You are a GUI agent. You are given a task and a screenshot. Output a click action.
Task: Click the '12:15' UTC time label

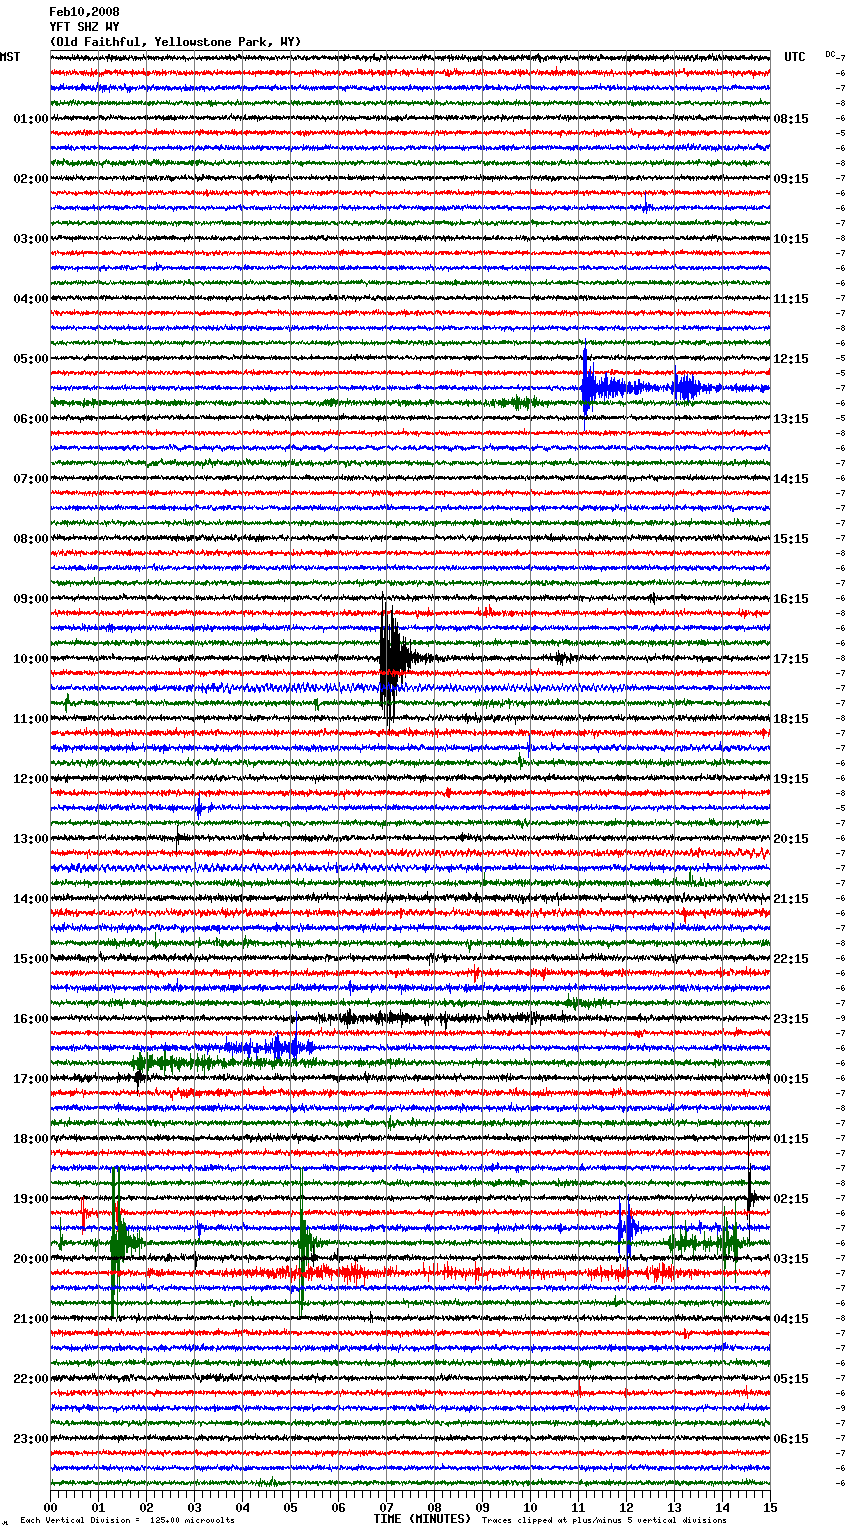click(x=791, y=359)
